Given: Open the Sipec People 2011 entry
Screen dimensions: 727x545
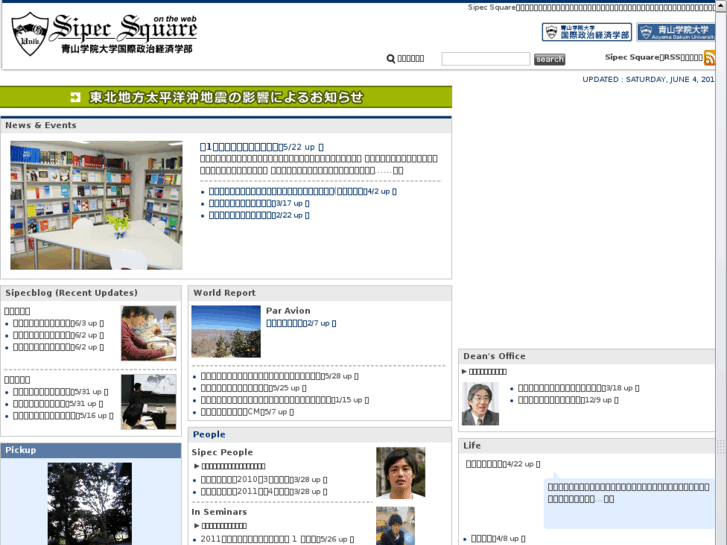Looking at the screenshot, I should click(264, 492).
